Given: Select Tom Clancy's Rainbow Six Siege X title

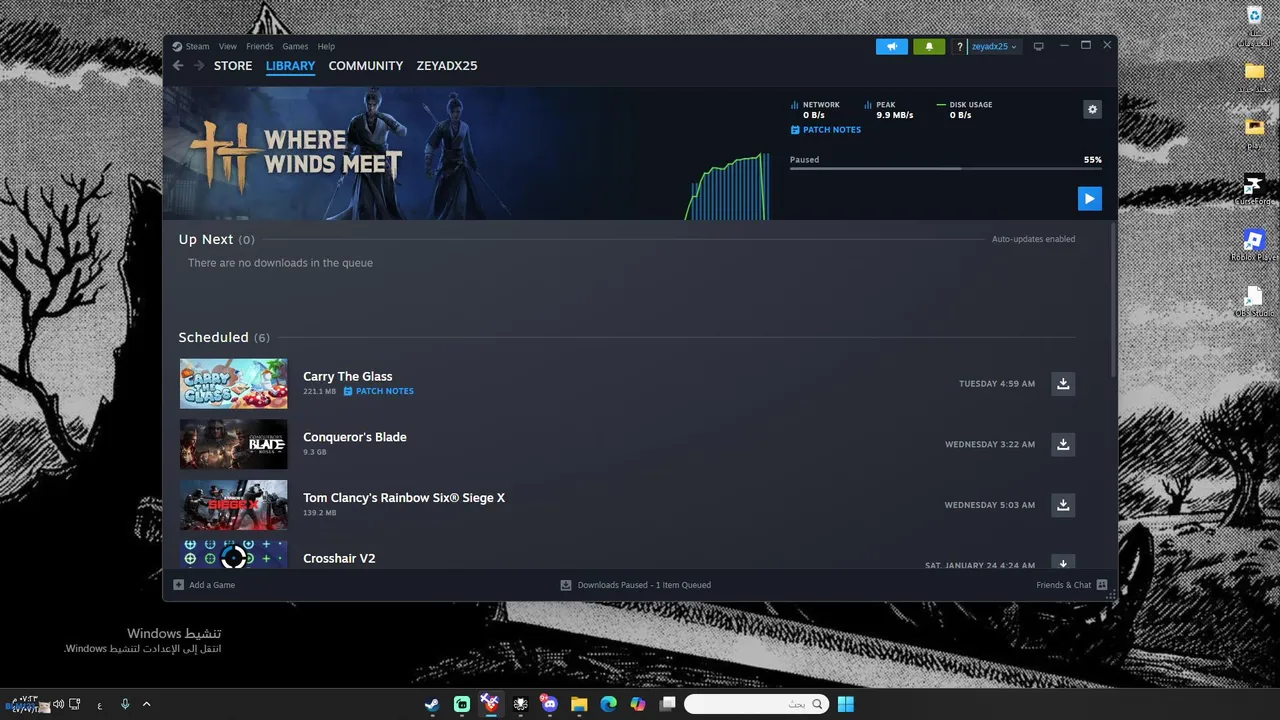Looking at the screenshot, I should pyautogui.click(x=404, y=498).
